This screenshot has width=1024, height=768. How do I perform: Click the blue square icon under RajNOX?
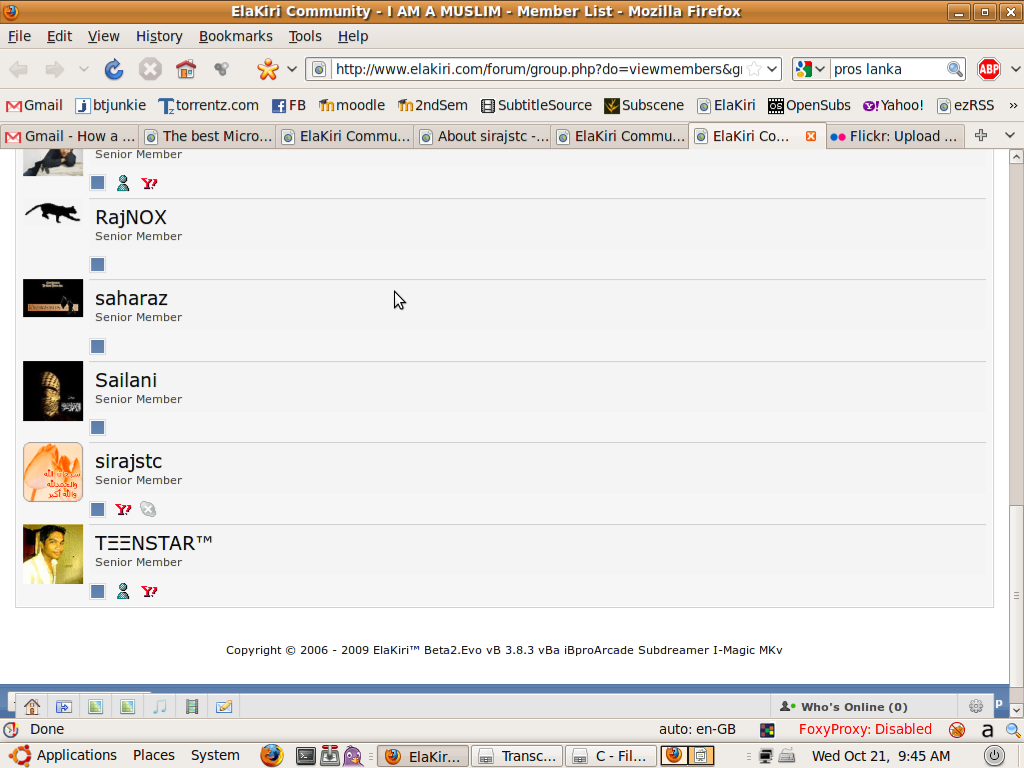(97, 264)
